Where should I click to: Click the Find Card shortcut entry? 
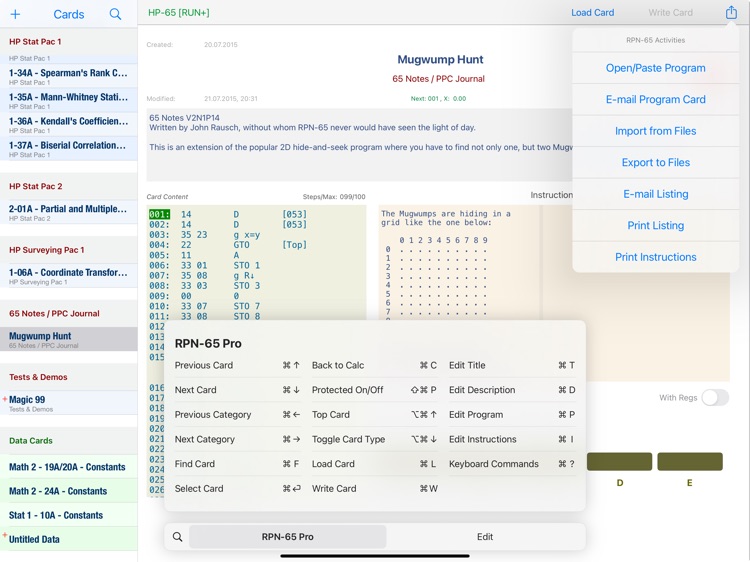pos(237,464)
